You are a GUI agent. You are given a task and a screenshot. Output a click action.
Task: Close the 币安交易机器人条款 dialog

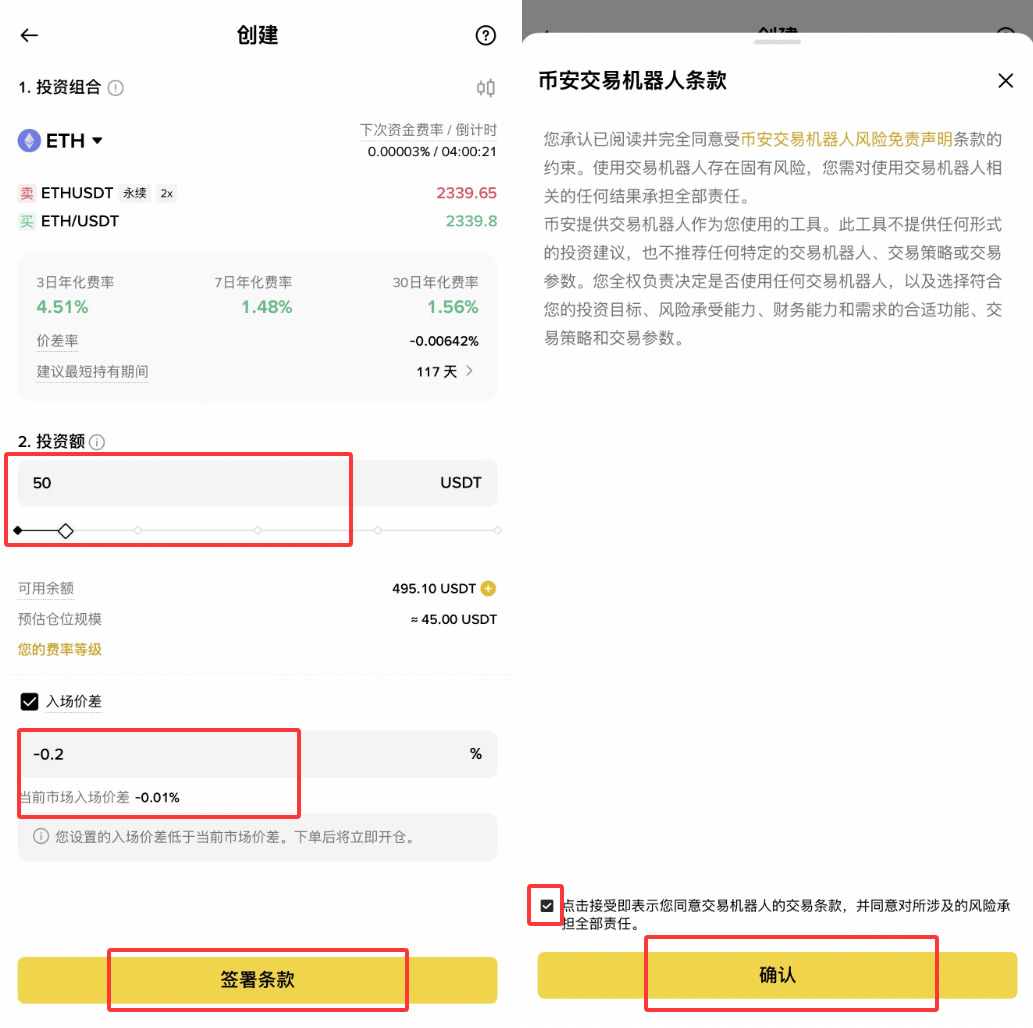(x=1005, y=80)
